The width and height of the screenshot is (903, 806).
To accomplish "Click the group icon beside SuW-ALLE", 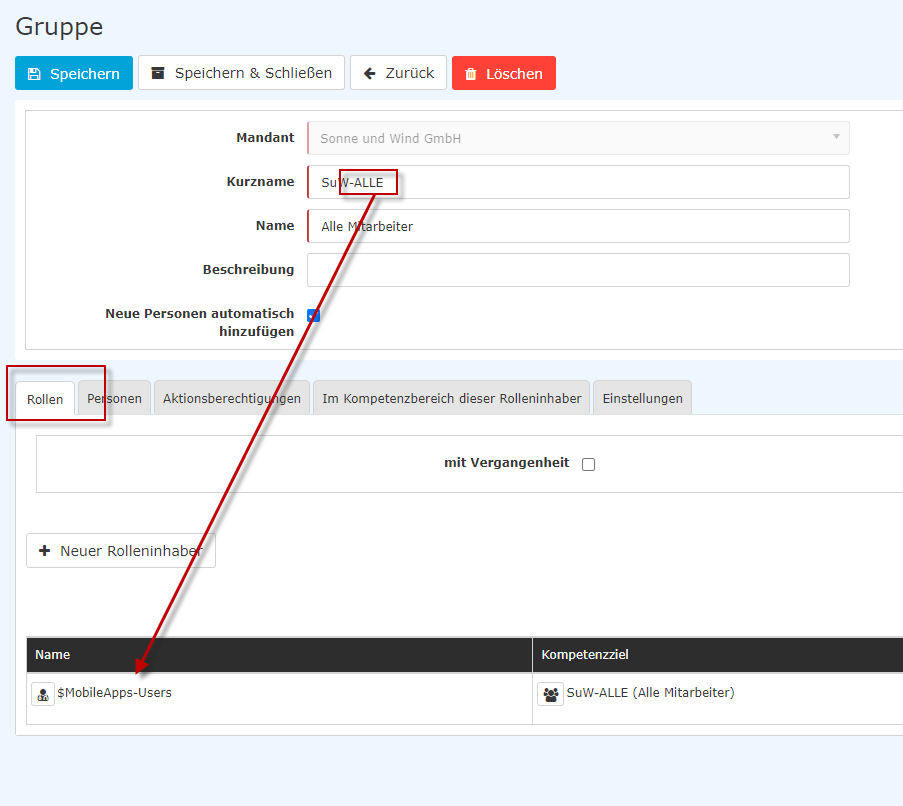I will (550, 694).
